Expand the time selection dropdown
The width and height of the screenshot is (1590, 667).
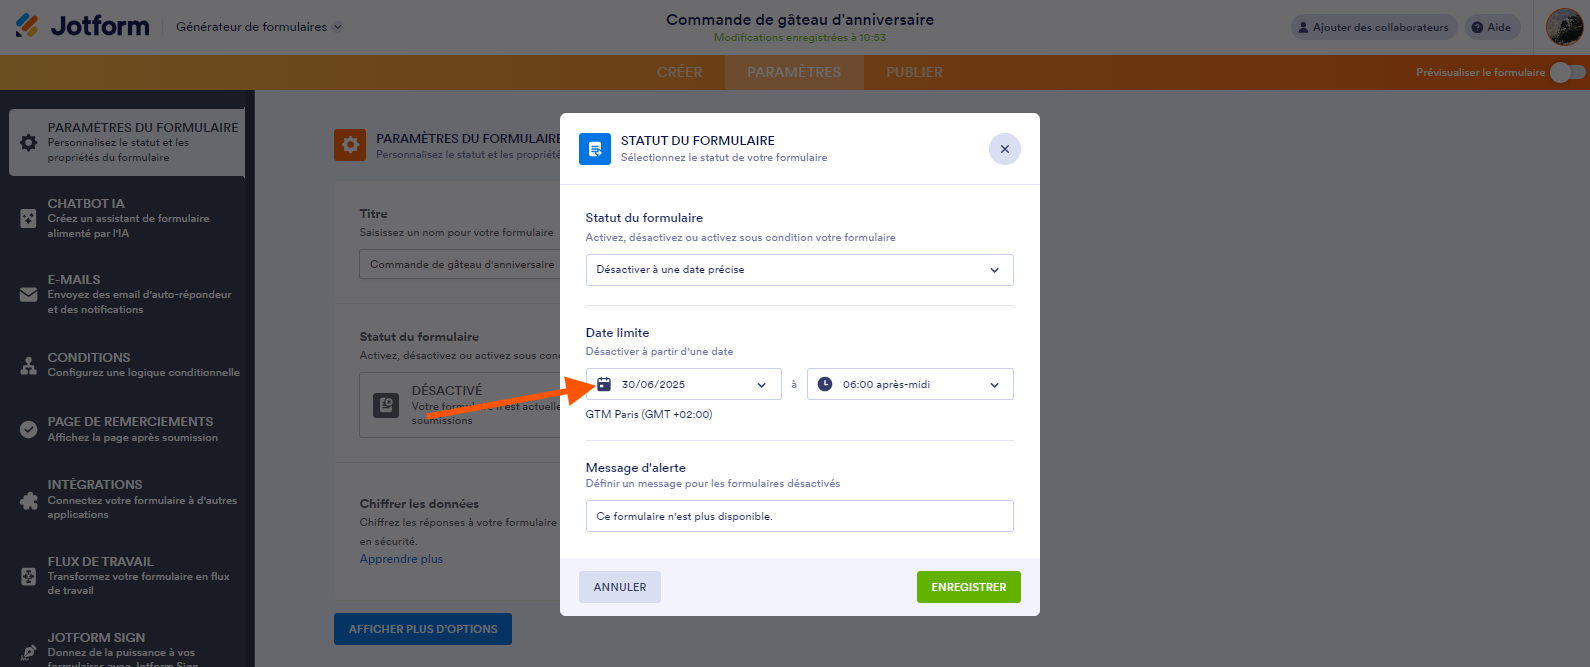(x=994, y=385)
